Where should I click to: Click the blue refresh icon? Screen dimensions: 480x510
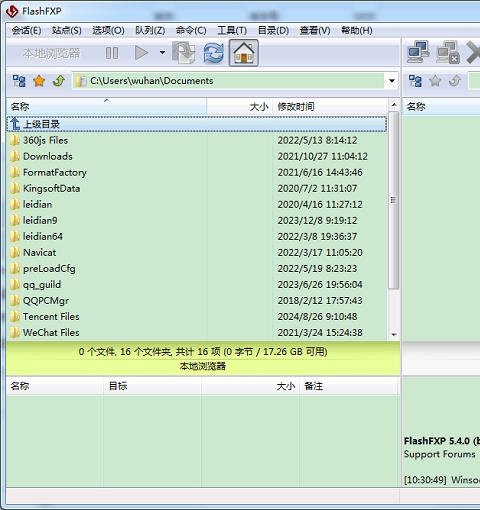click(213, 53)
